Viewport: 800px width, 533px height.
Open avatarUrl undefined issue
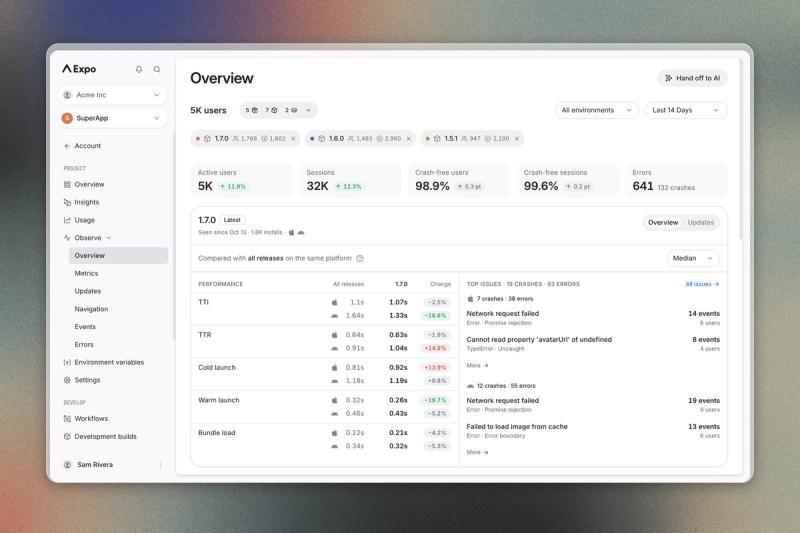click(x=593, y=344)
